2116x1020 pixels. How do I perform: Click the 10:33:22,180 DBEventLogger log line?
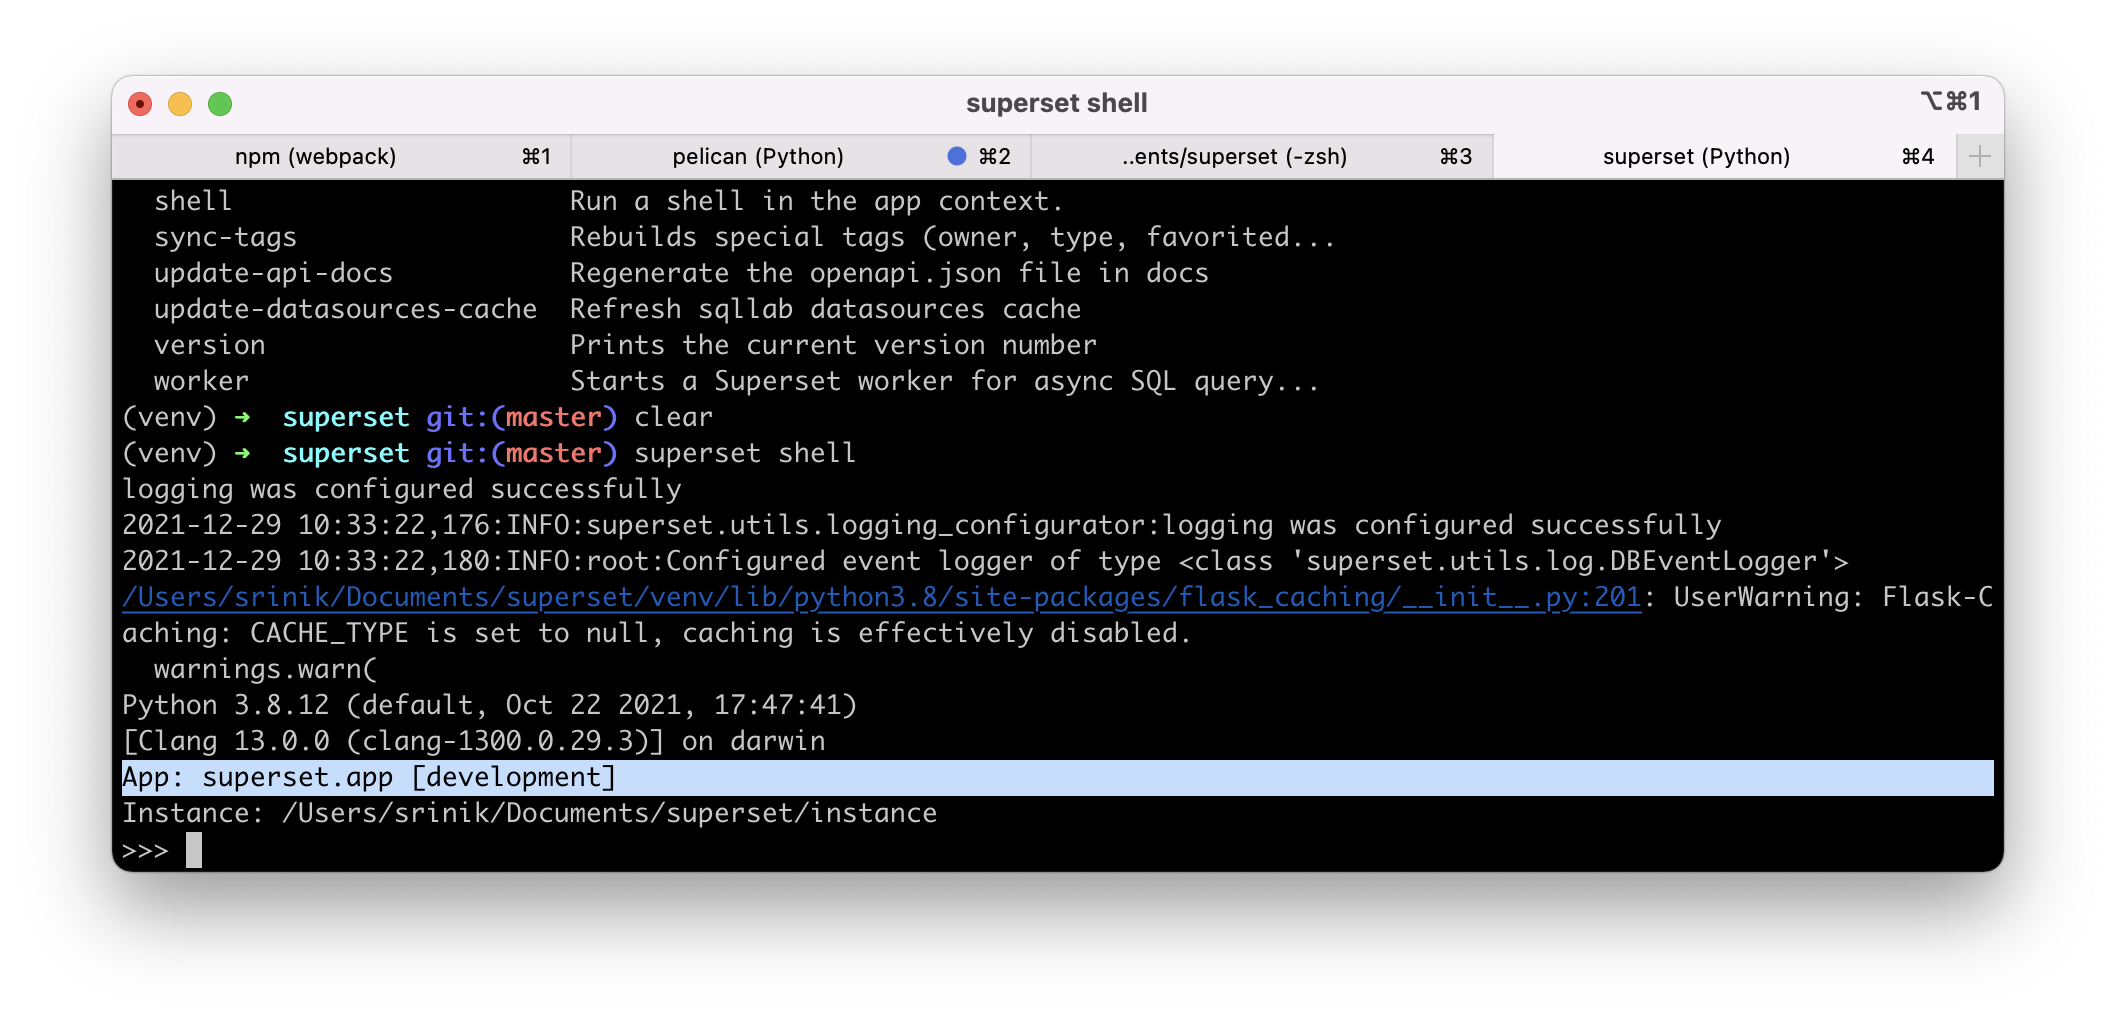pos(985,561)
